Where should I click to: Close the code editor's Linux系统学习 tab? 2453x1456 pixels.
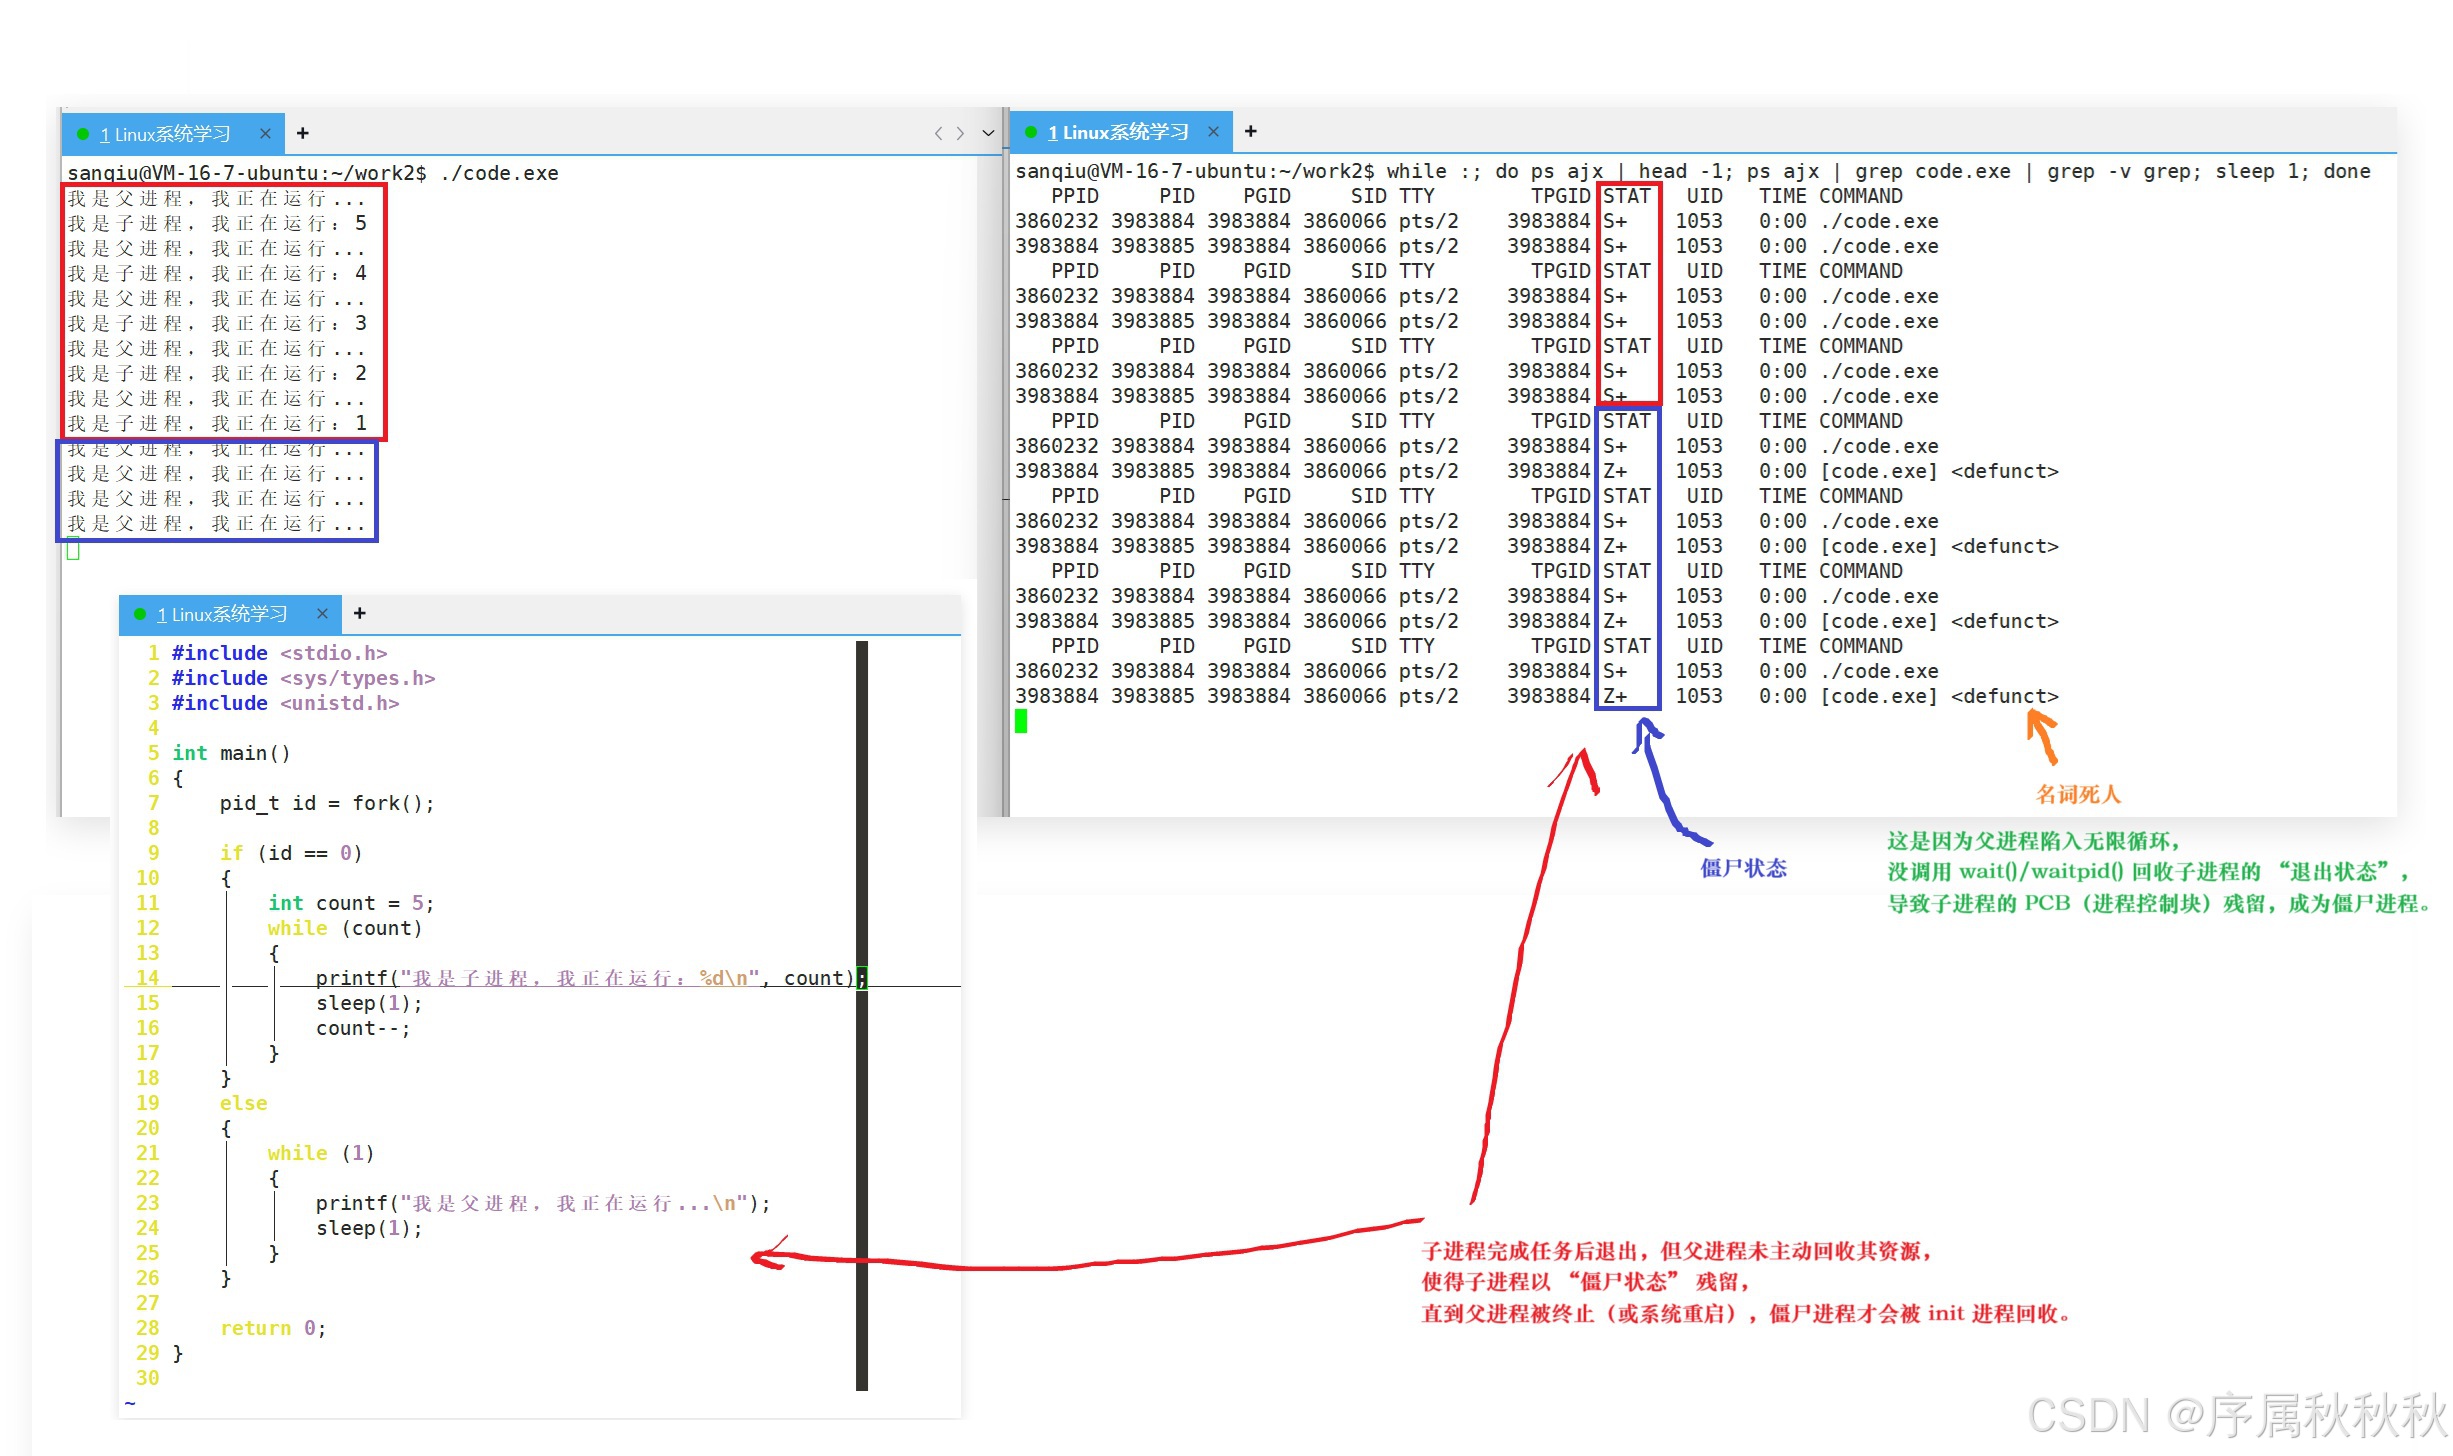coord(322,613)
